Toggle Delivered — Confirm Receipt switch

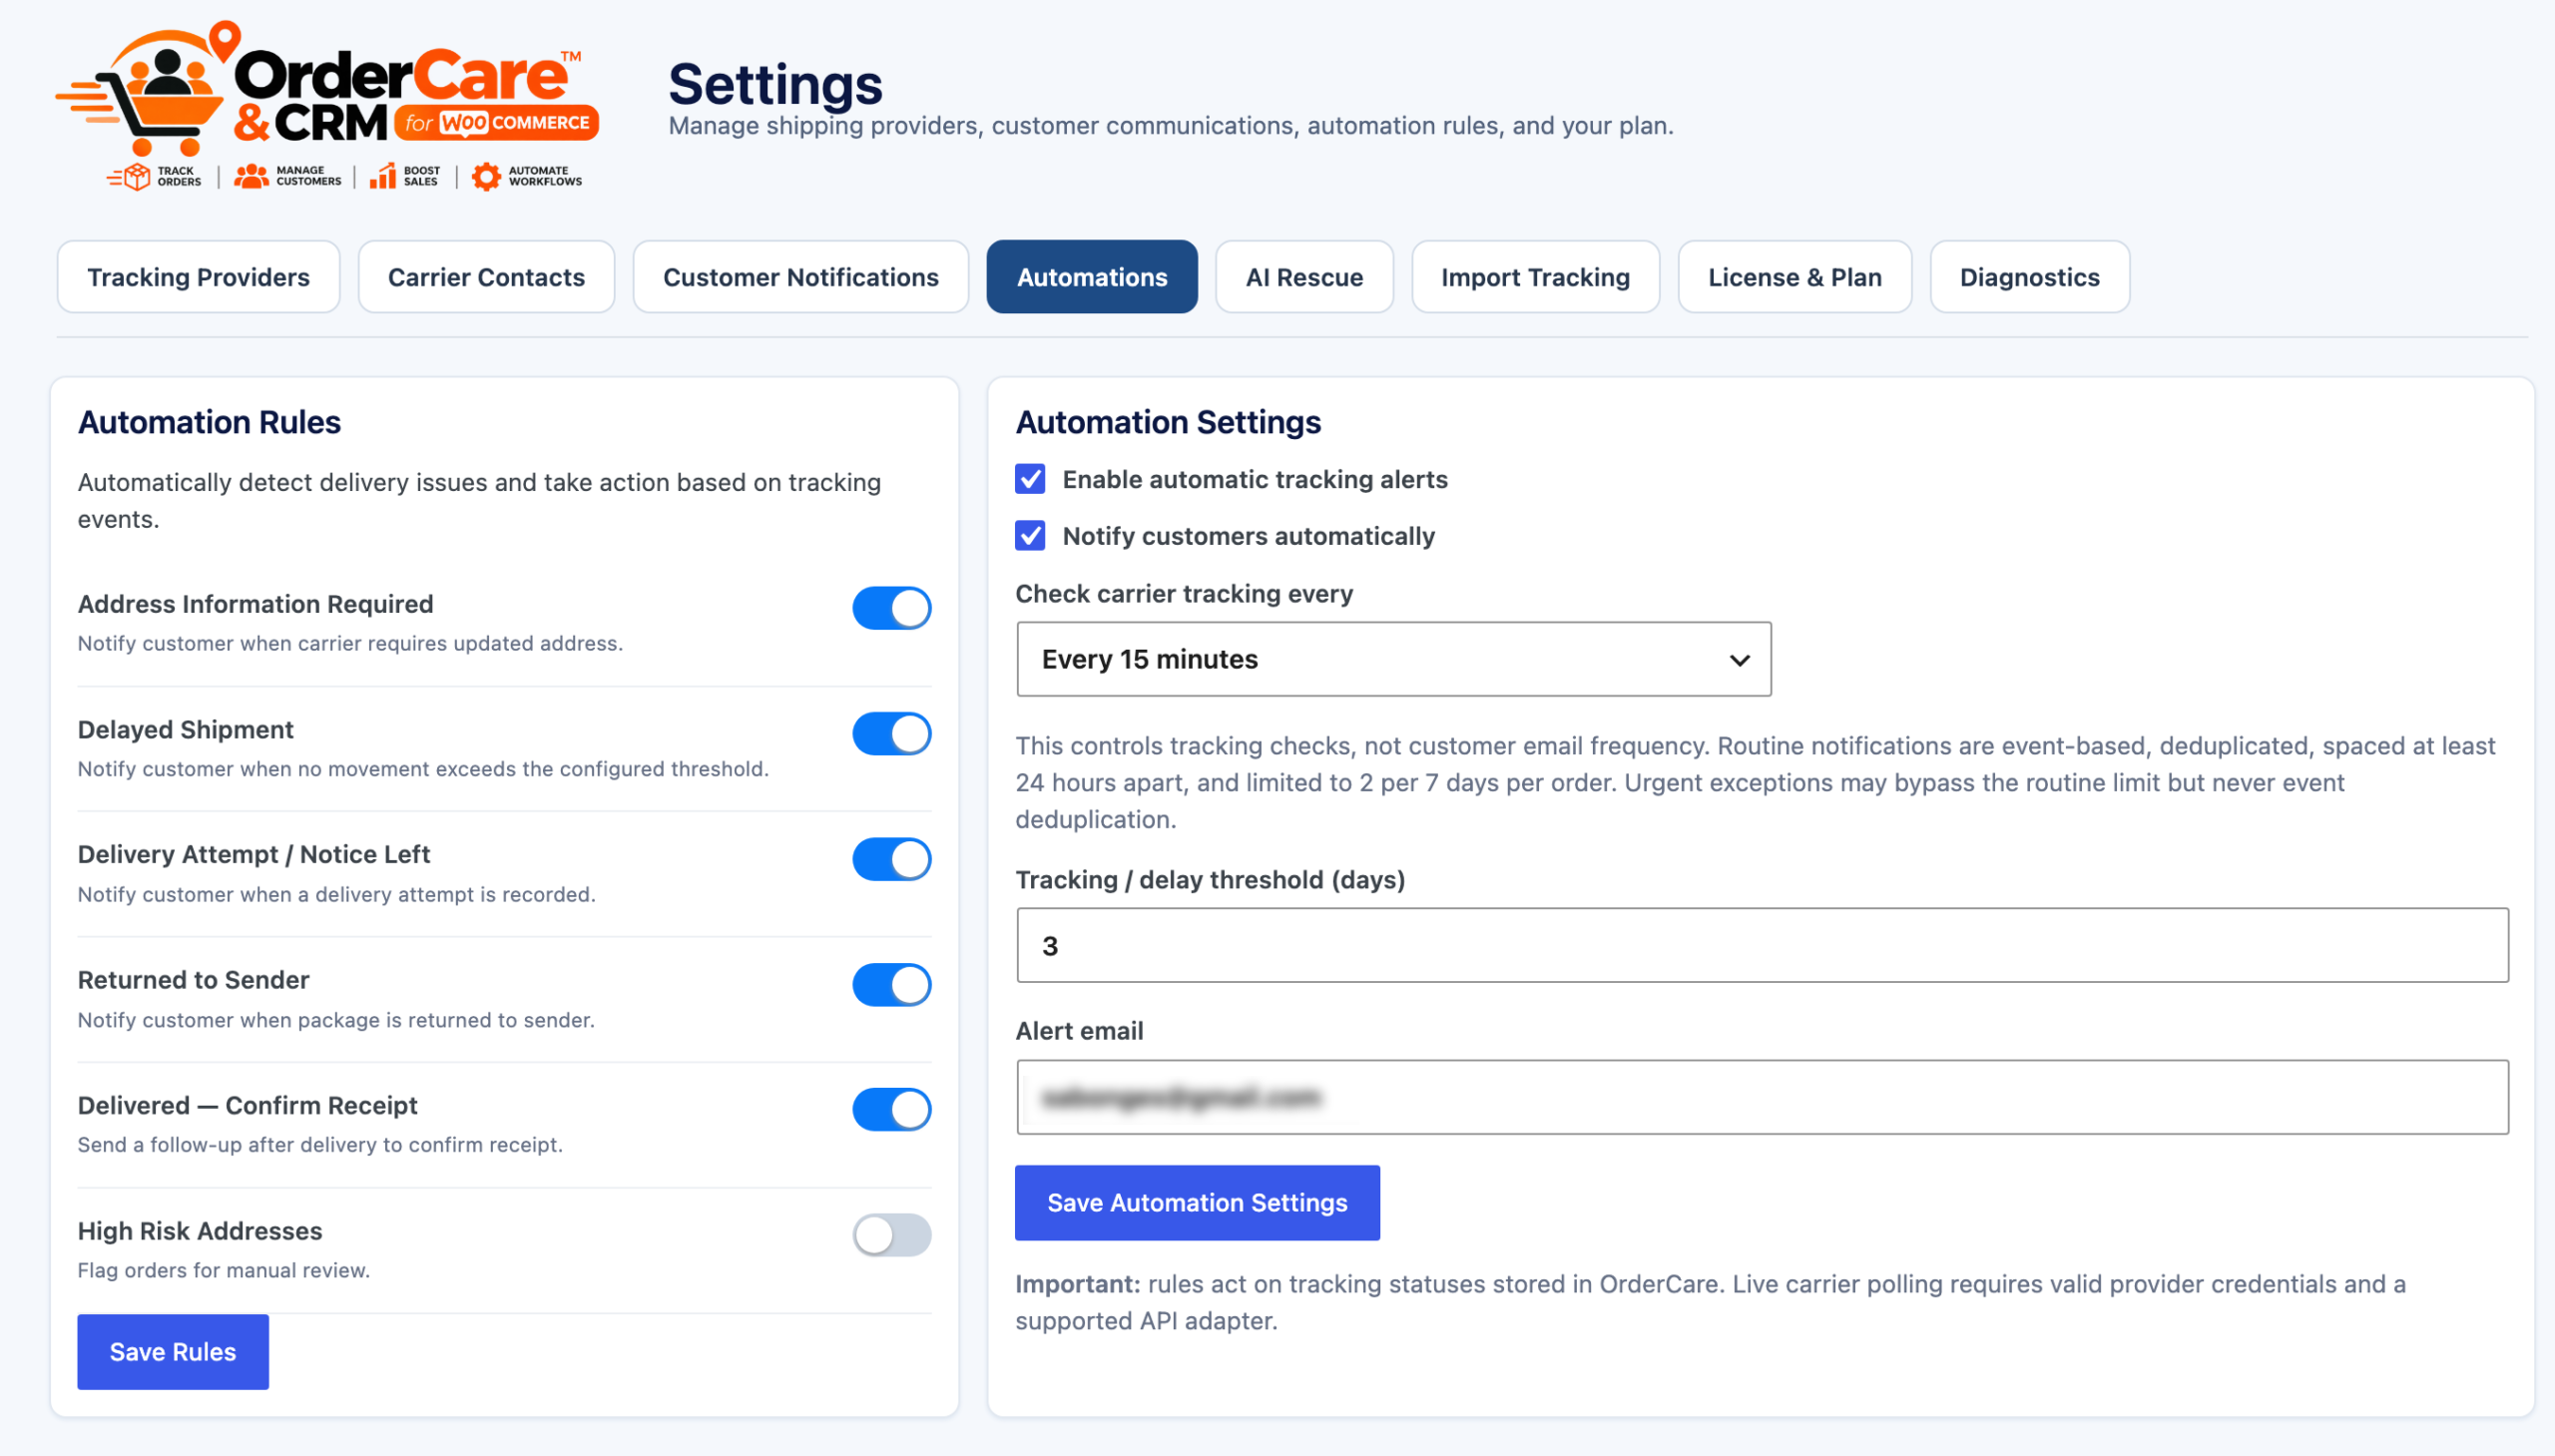pos(891,1109)
